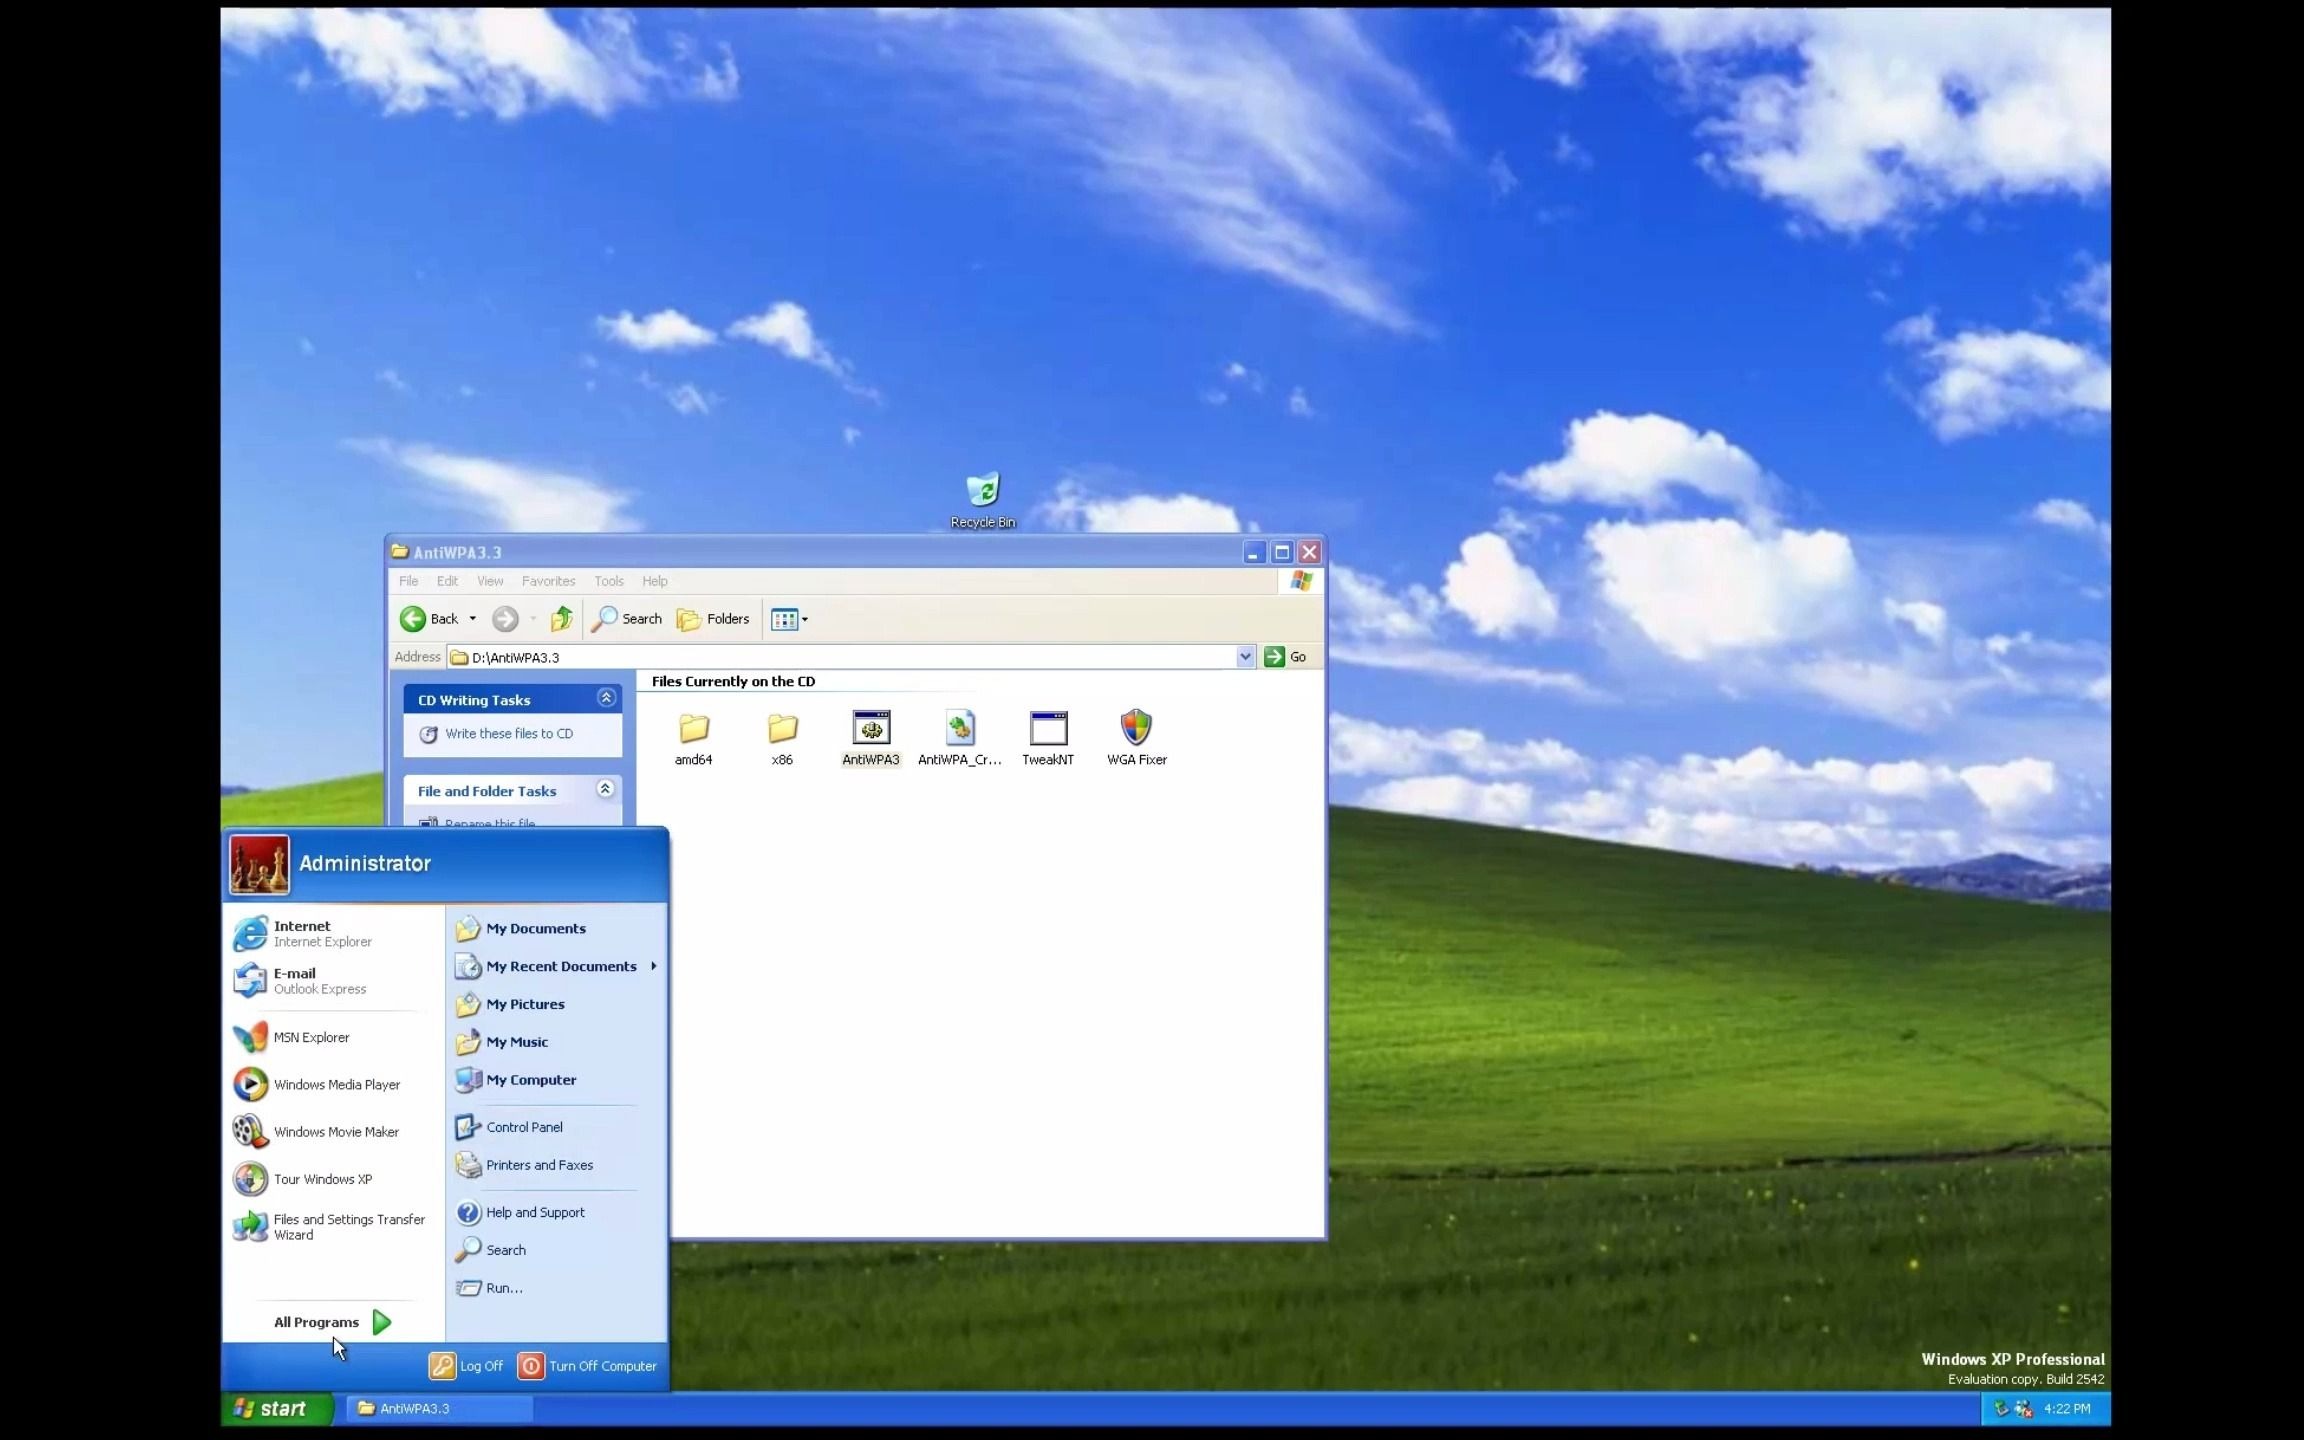Screen dimensions: 2304x1440
Task: Open the Tools menu
Action: [609, 581]
